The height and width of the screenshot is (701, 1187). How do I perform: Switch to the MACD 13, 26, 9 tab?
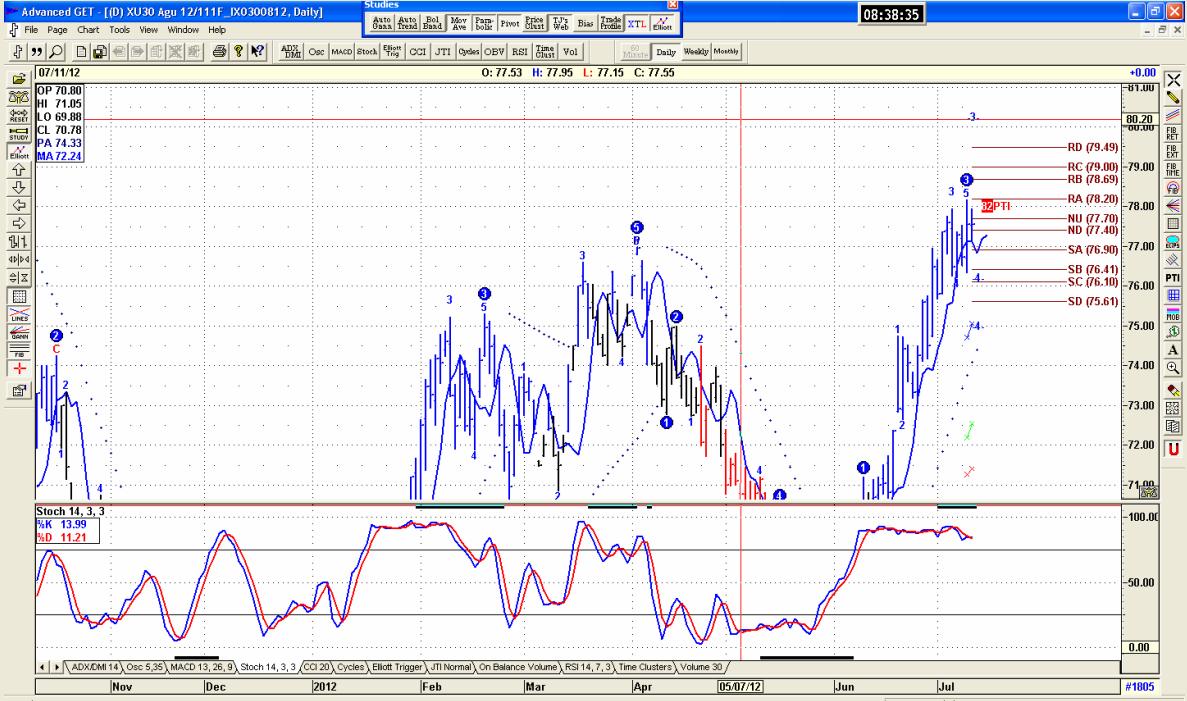click(x=201, y=667)
